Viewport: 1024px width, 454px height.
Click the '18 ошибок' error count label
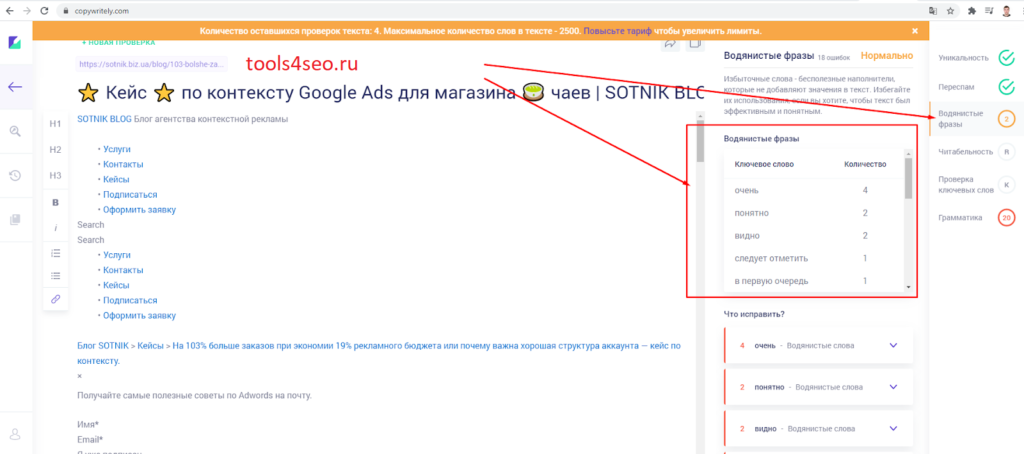pyautogui.click(x=832, y=57)
